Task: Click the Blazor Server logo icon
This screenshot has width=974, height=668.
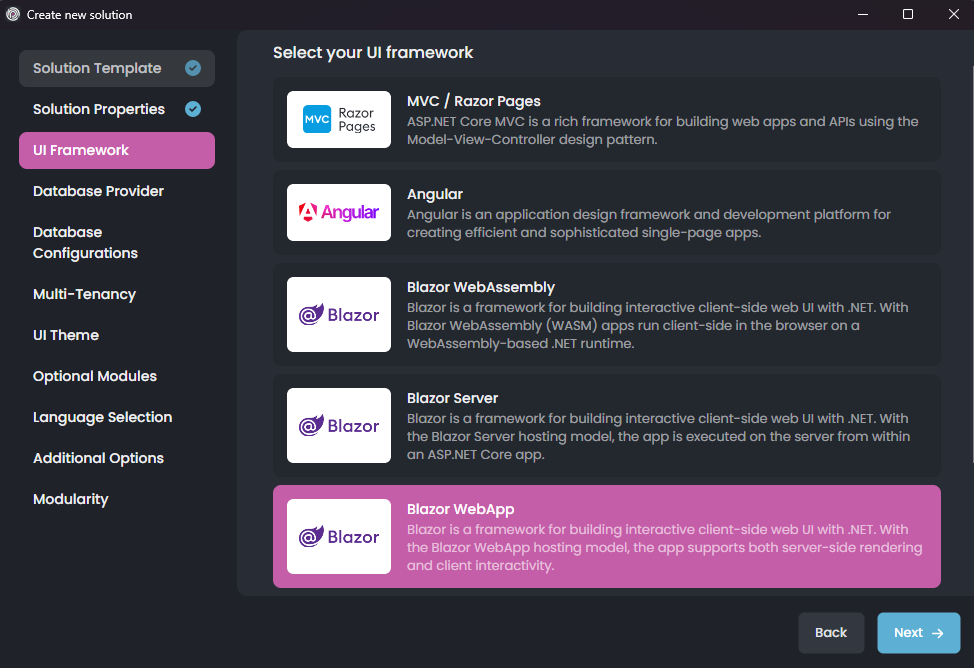Action: (338, 425)
